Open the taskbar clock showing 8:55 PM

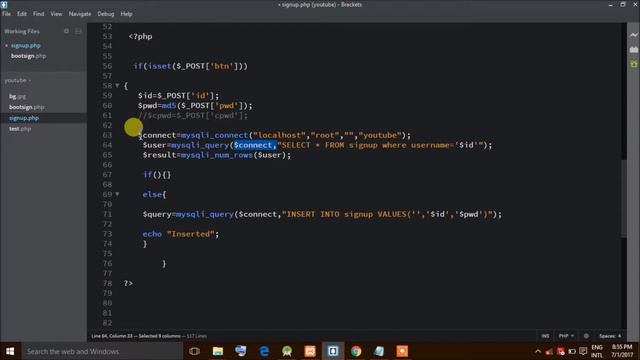coord(622,351)
